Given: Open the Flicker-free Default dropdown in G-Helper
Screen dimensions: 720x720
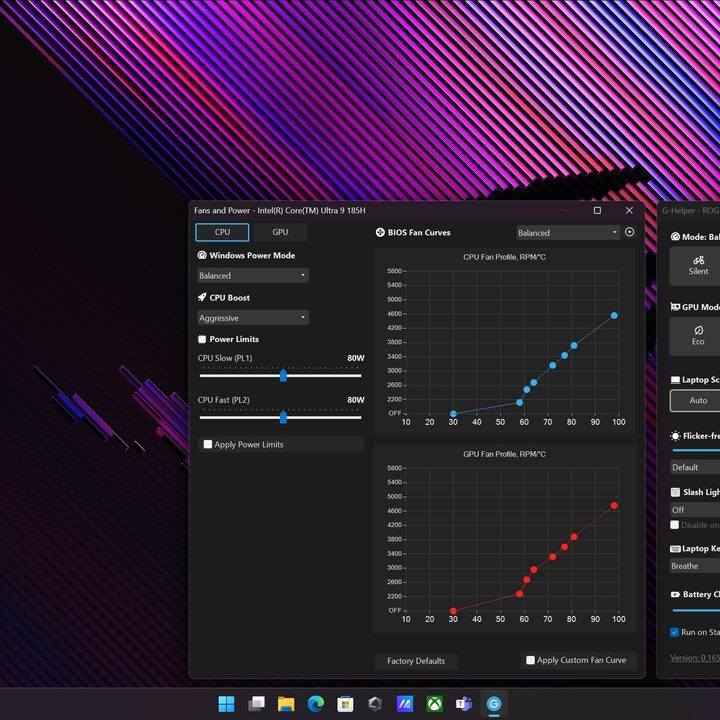Looking at the screenshot, I should 695,467.
